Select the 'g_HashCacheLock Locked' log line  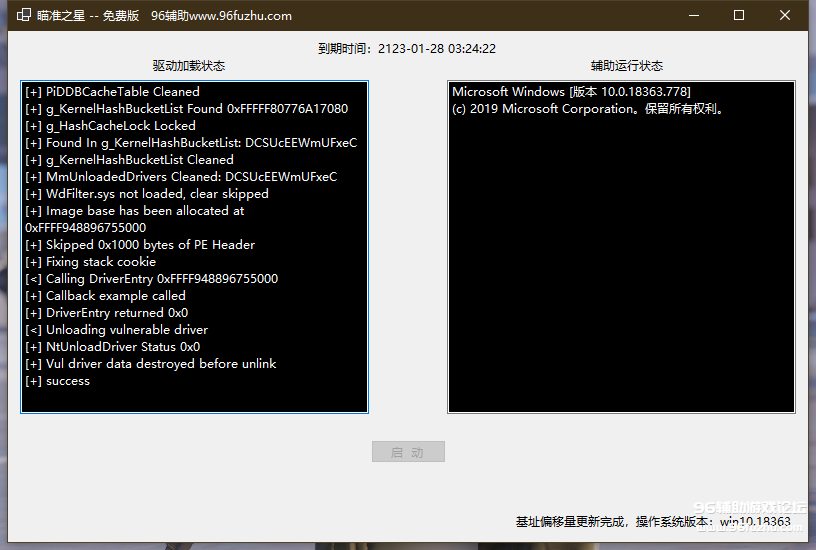tap(110, 126)
